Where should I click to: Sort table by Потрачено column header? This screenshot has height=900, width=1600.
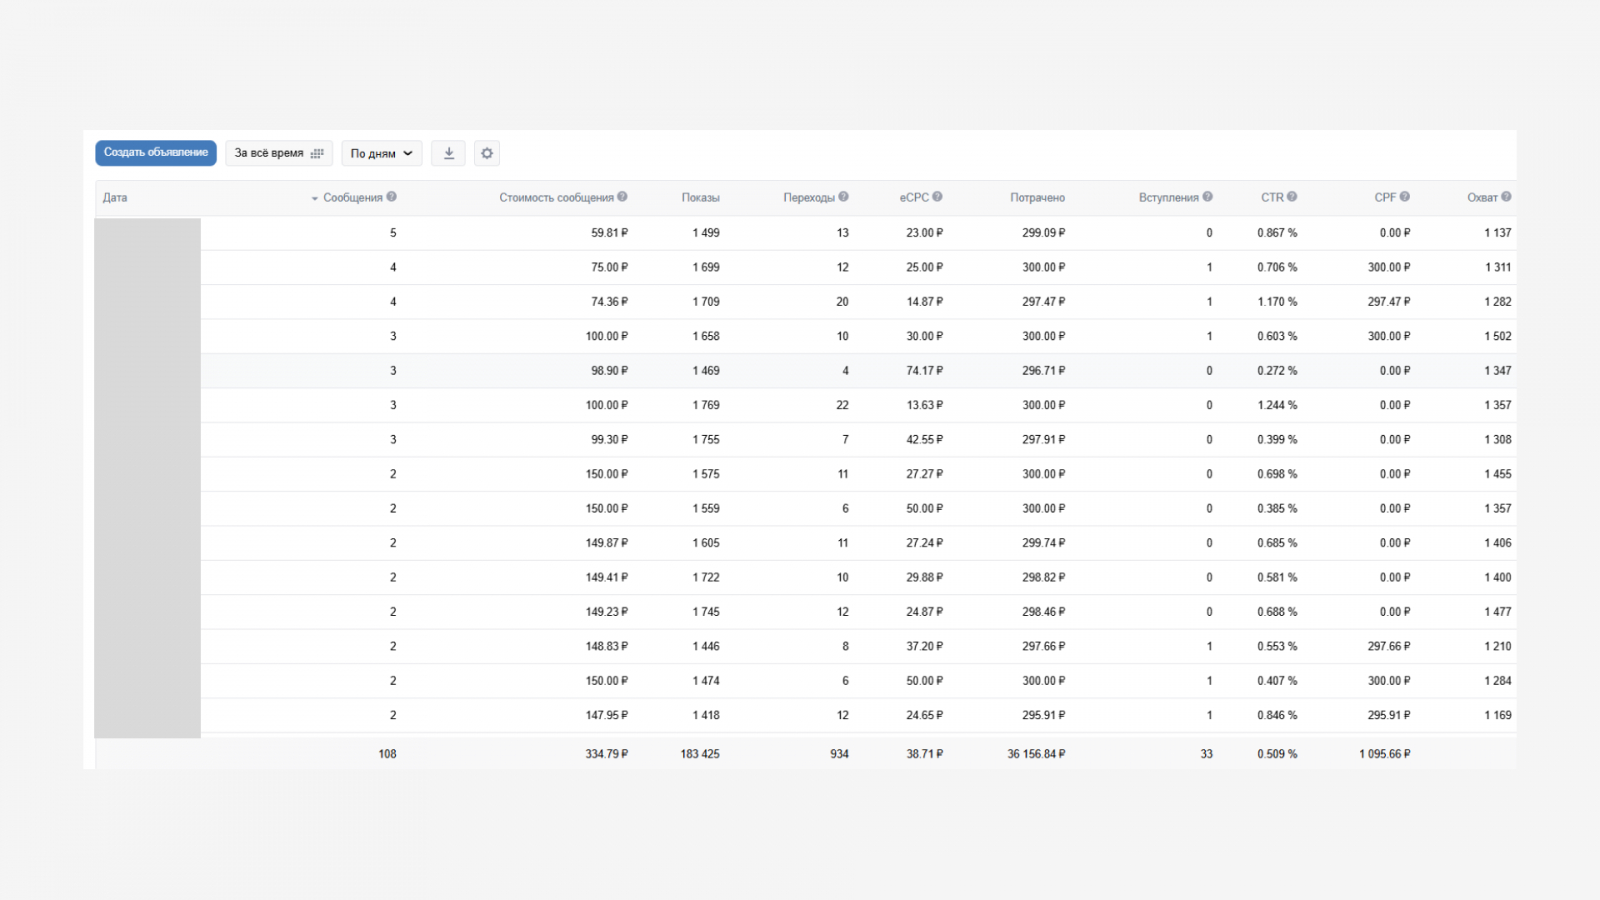point(1037,198)
